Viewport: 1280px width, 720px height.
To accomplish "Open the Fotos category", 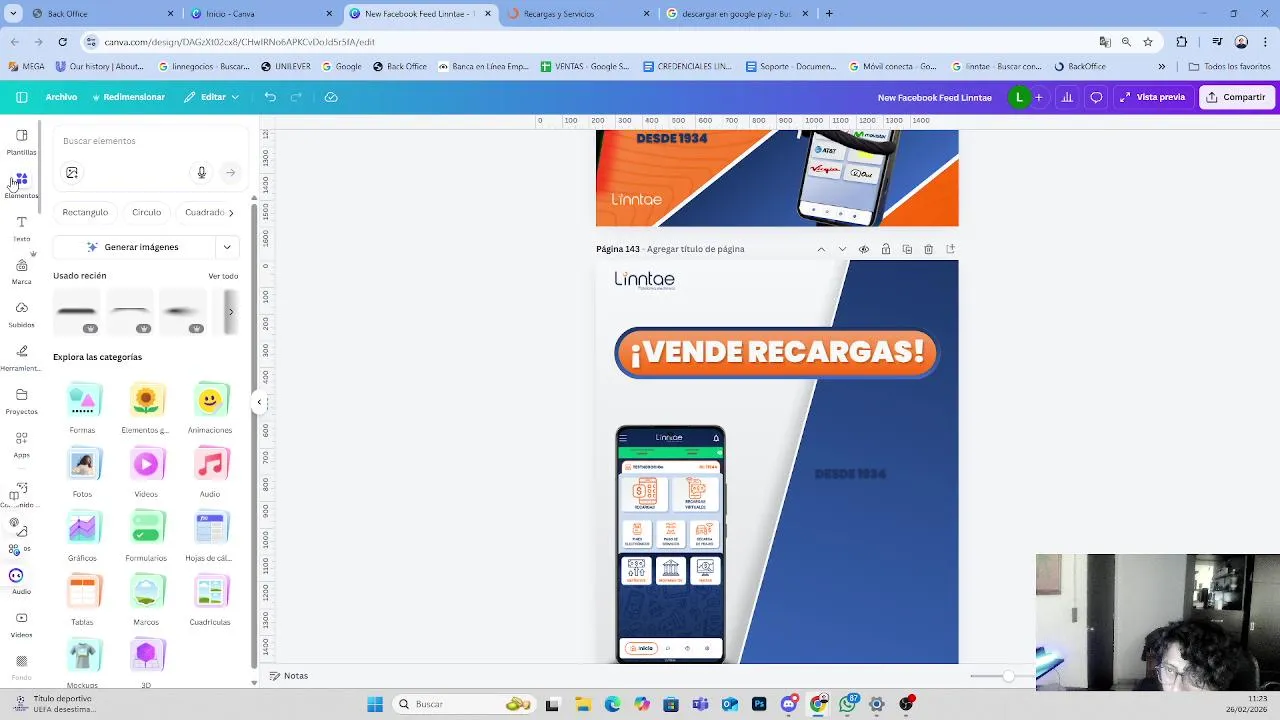I will [x=83, y=472].
